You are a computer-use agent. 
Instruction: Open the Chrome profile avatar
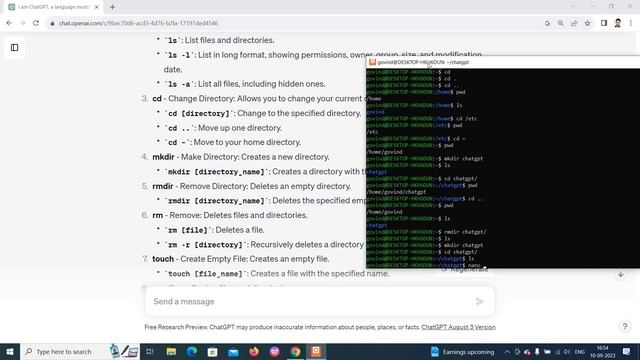(x=618, y=23)
